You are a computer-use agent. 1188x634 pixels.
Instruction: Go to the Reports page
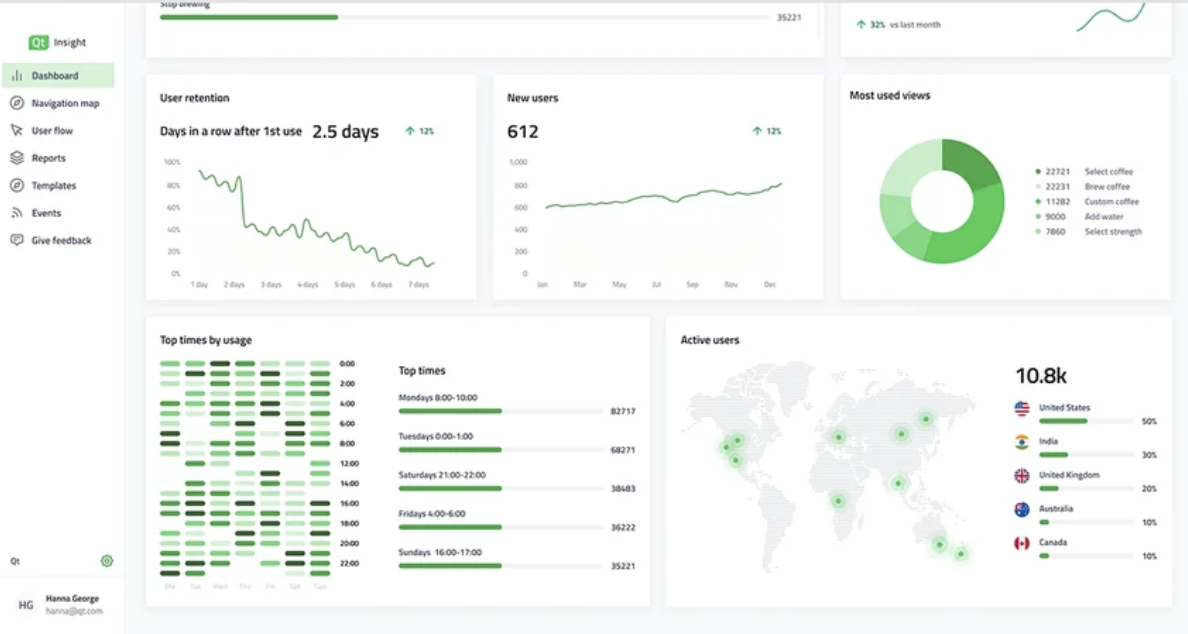(48, 158)
